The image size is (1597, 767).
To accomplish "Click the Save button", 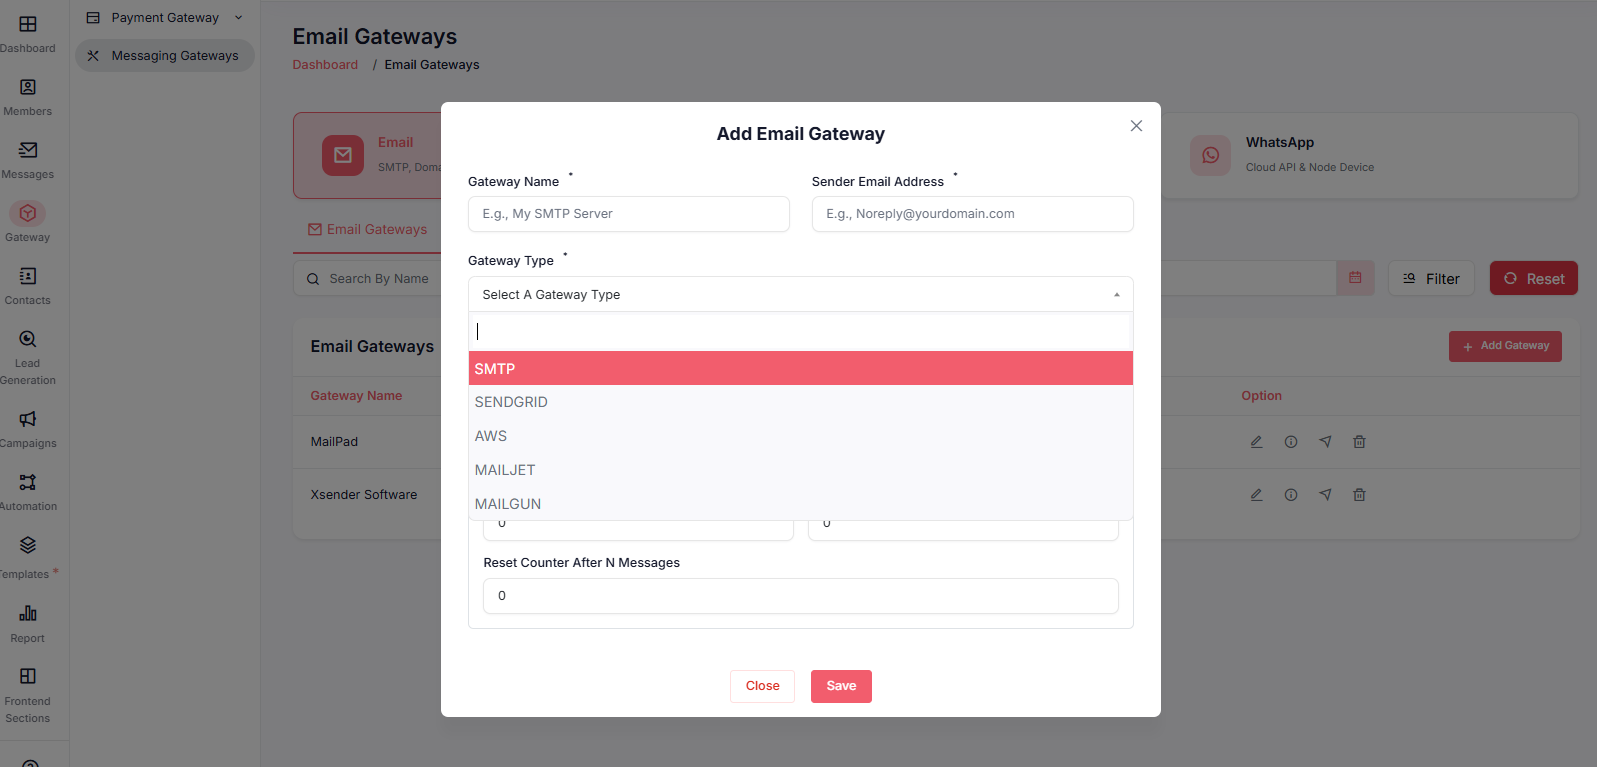I will point(841,686).
